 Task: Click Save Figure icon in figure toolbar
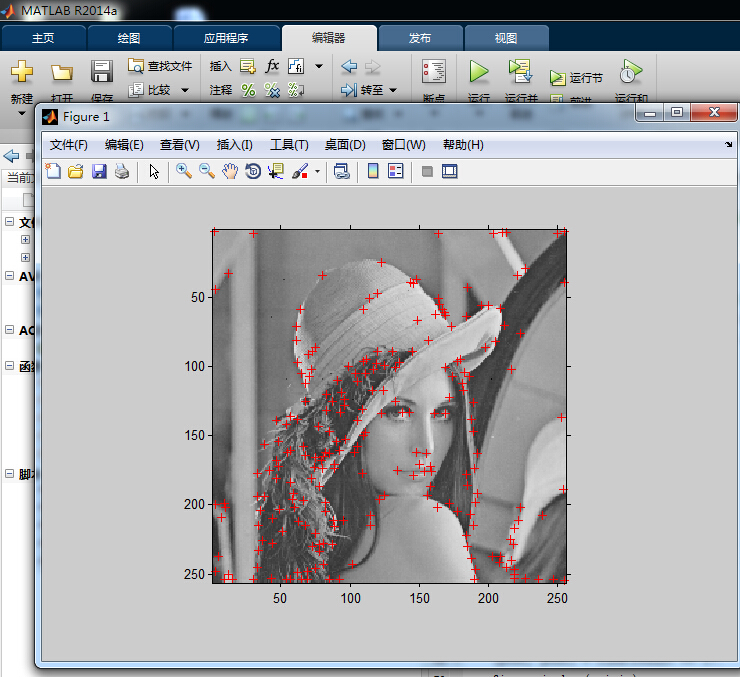[99, 171]
